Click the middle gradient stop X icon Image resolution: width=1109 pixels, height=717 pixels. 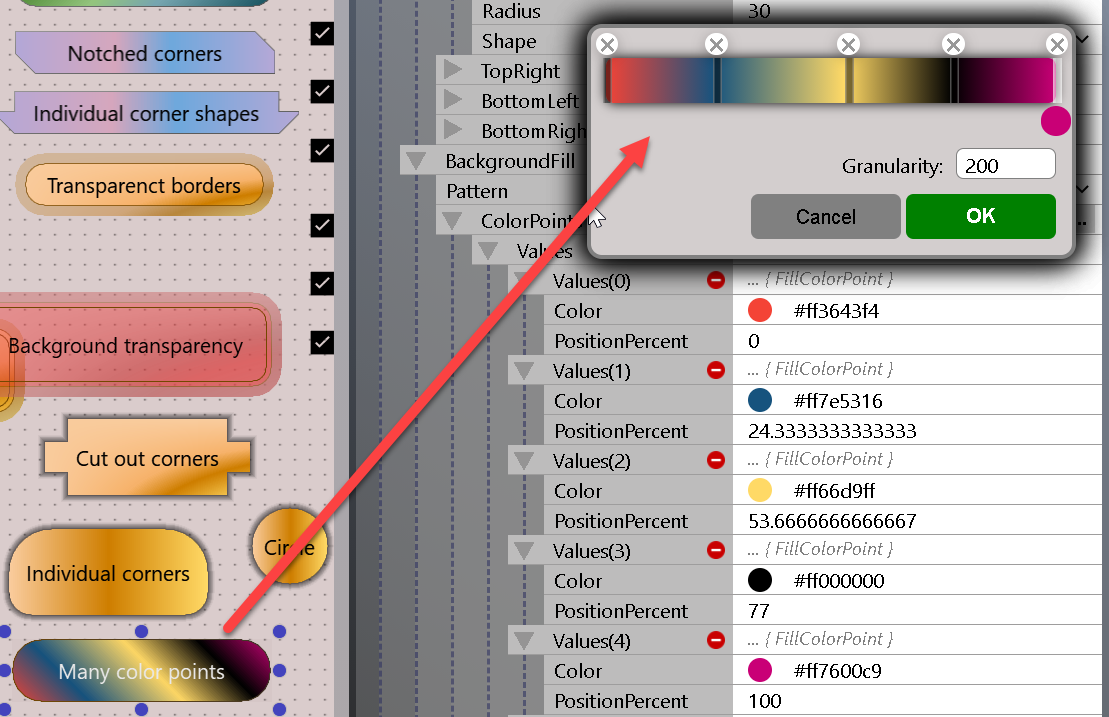[848, 44]
